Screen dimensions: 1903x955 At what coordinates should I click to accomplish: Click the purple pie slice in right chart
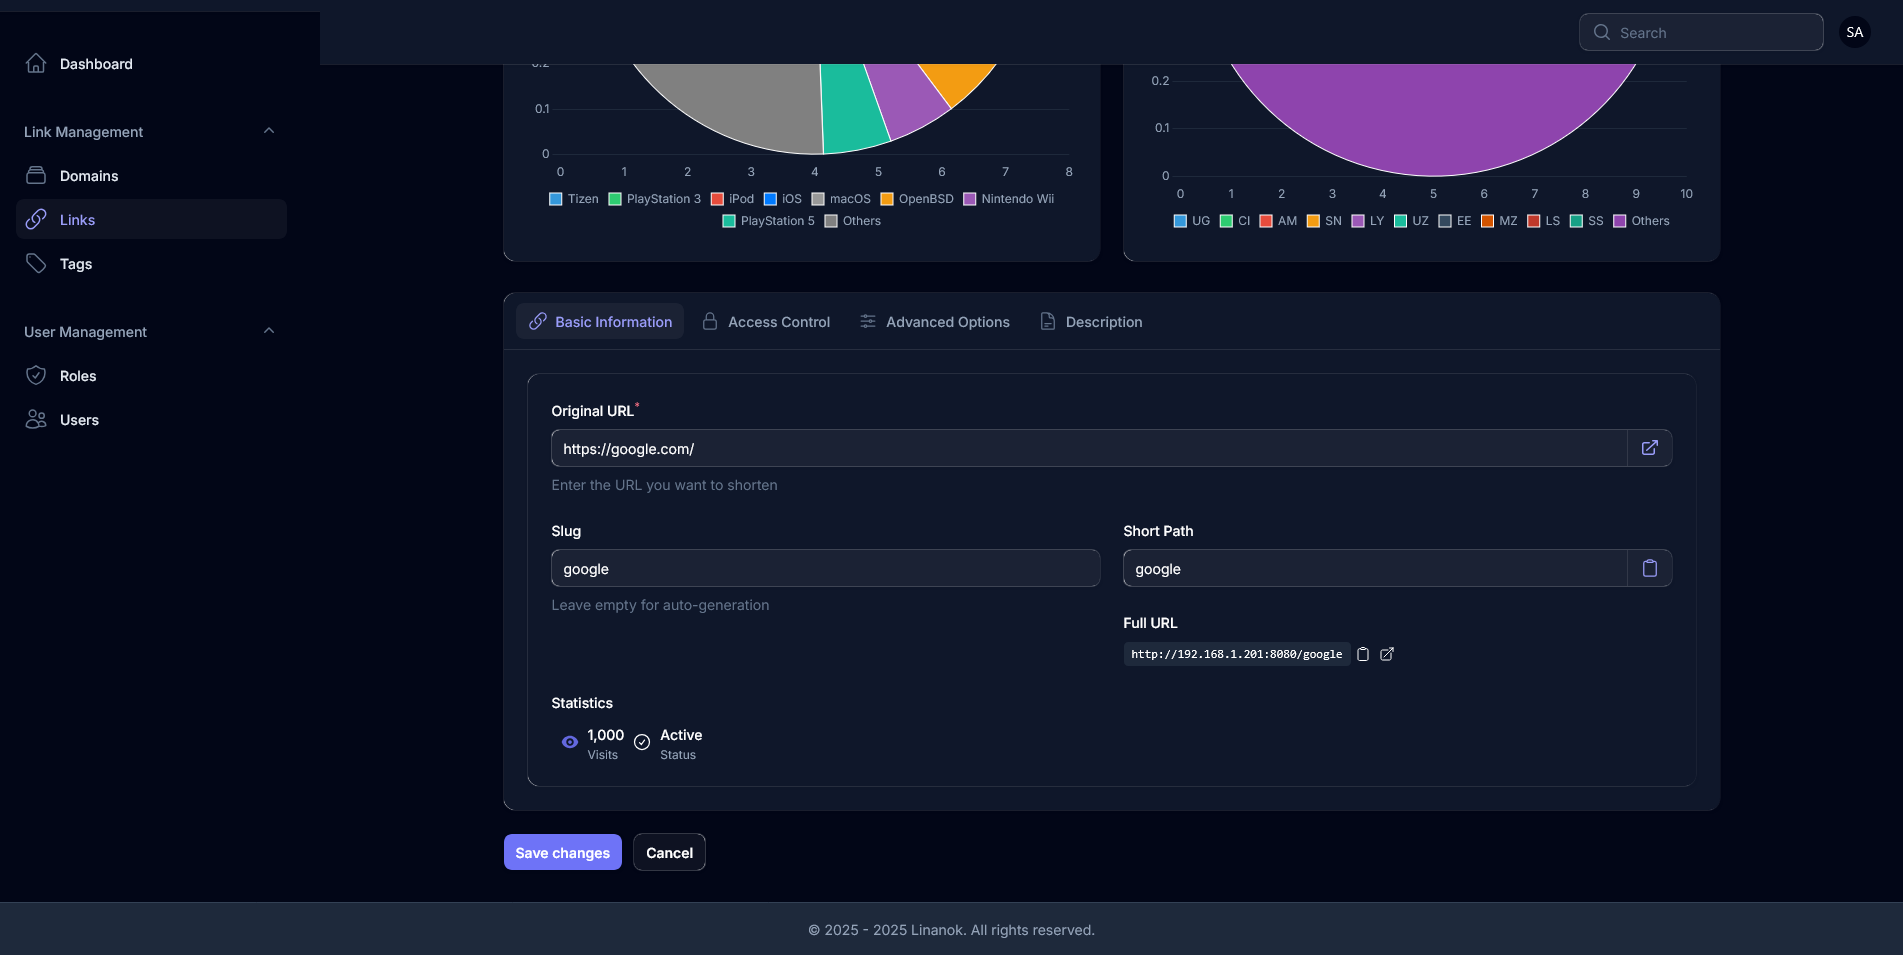coord(1432,120)
